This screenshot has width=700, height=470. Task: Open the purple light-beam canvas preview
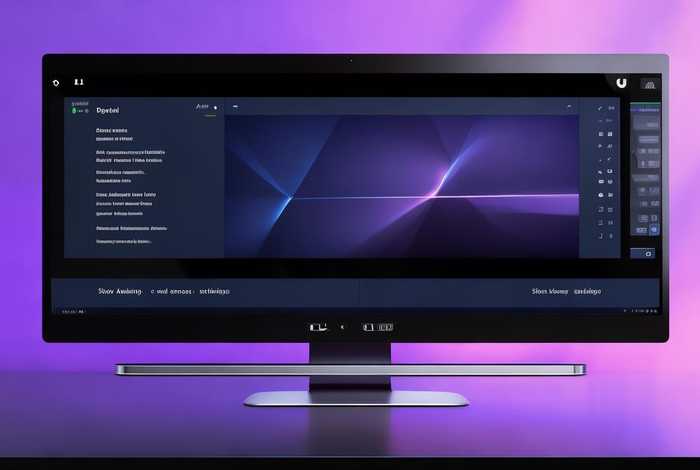click(402, 187)
